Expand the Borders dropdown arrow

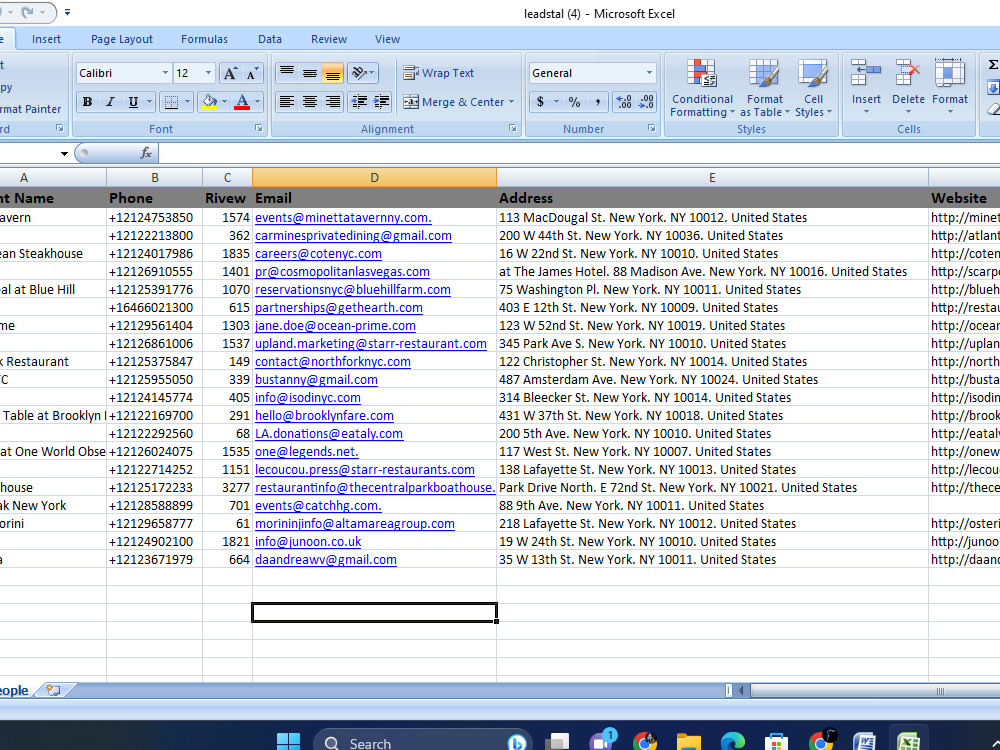point(187,102)
